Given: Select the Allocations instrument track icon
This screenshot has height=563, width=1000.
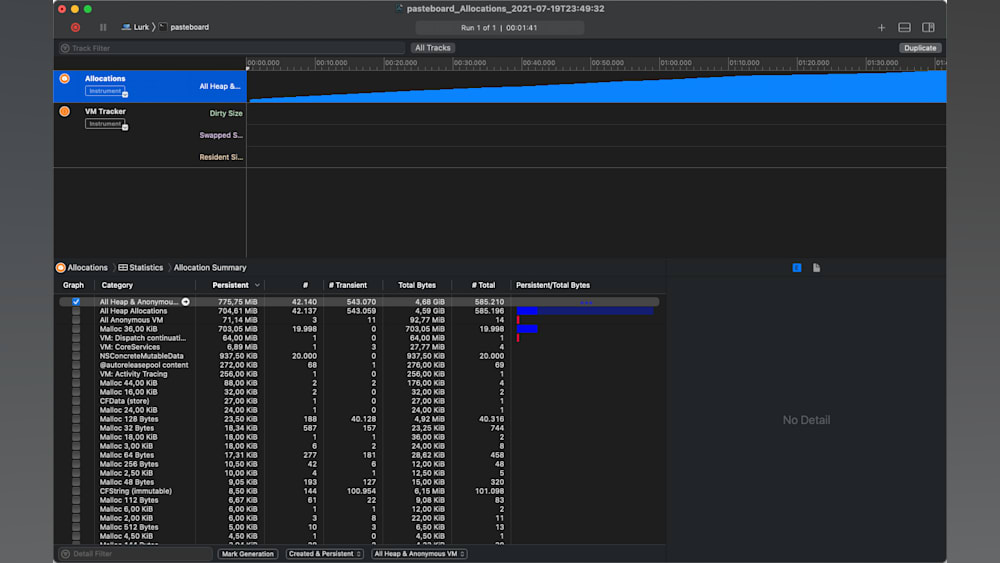Looking at the screenshot, I should click(x=64, y=78).
